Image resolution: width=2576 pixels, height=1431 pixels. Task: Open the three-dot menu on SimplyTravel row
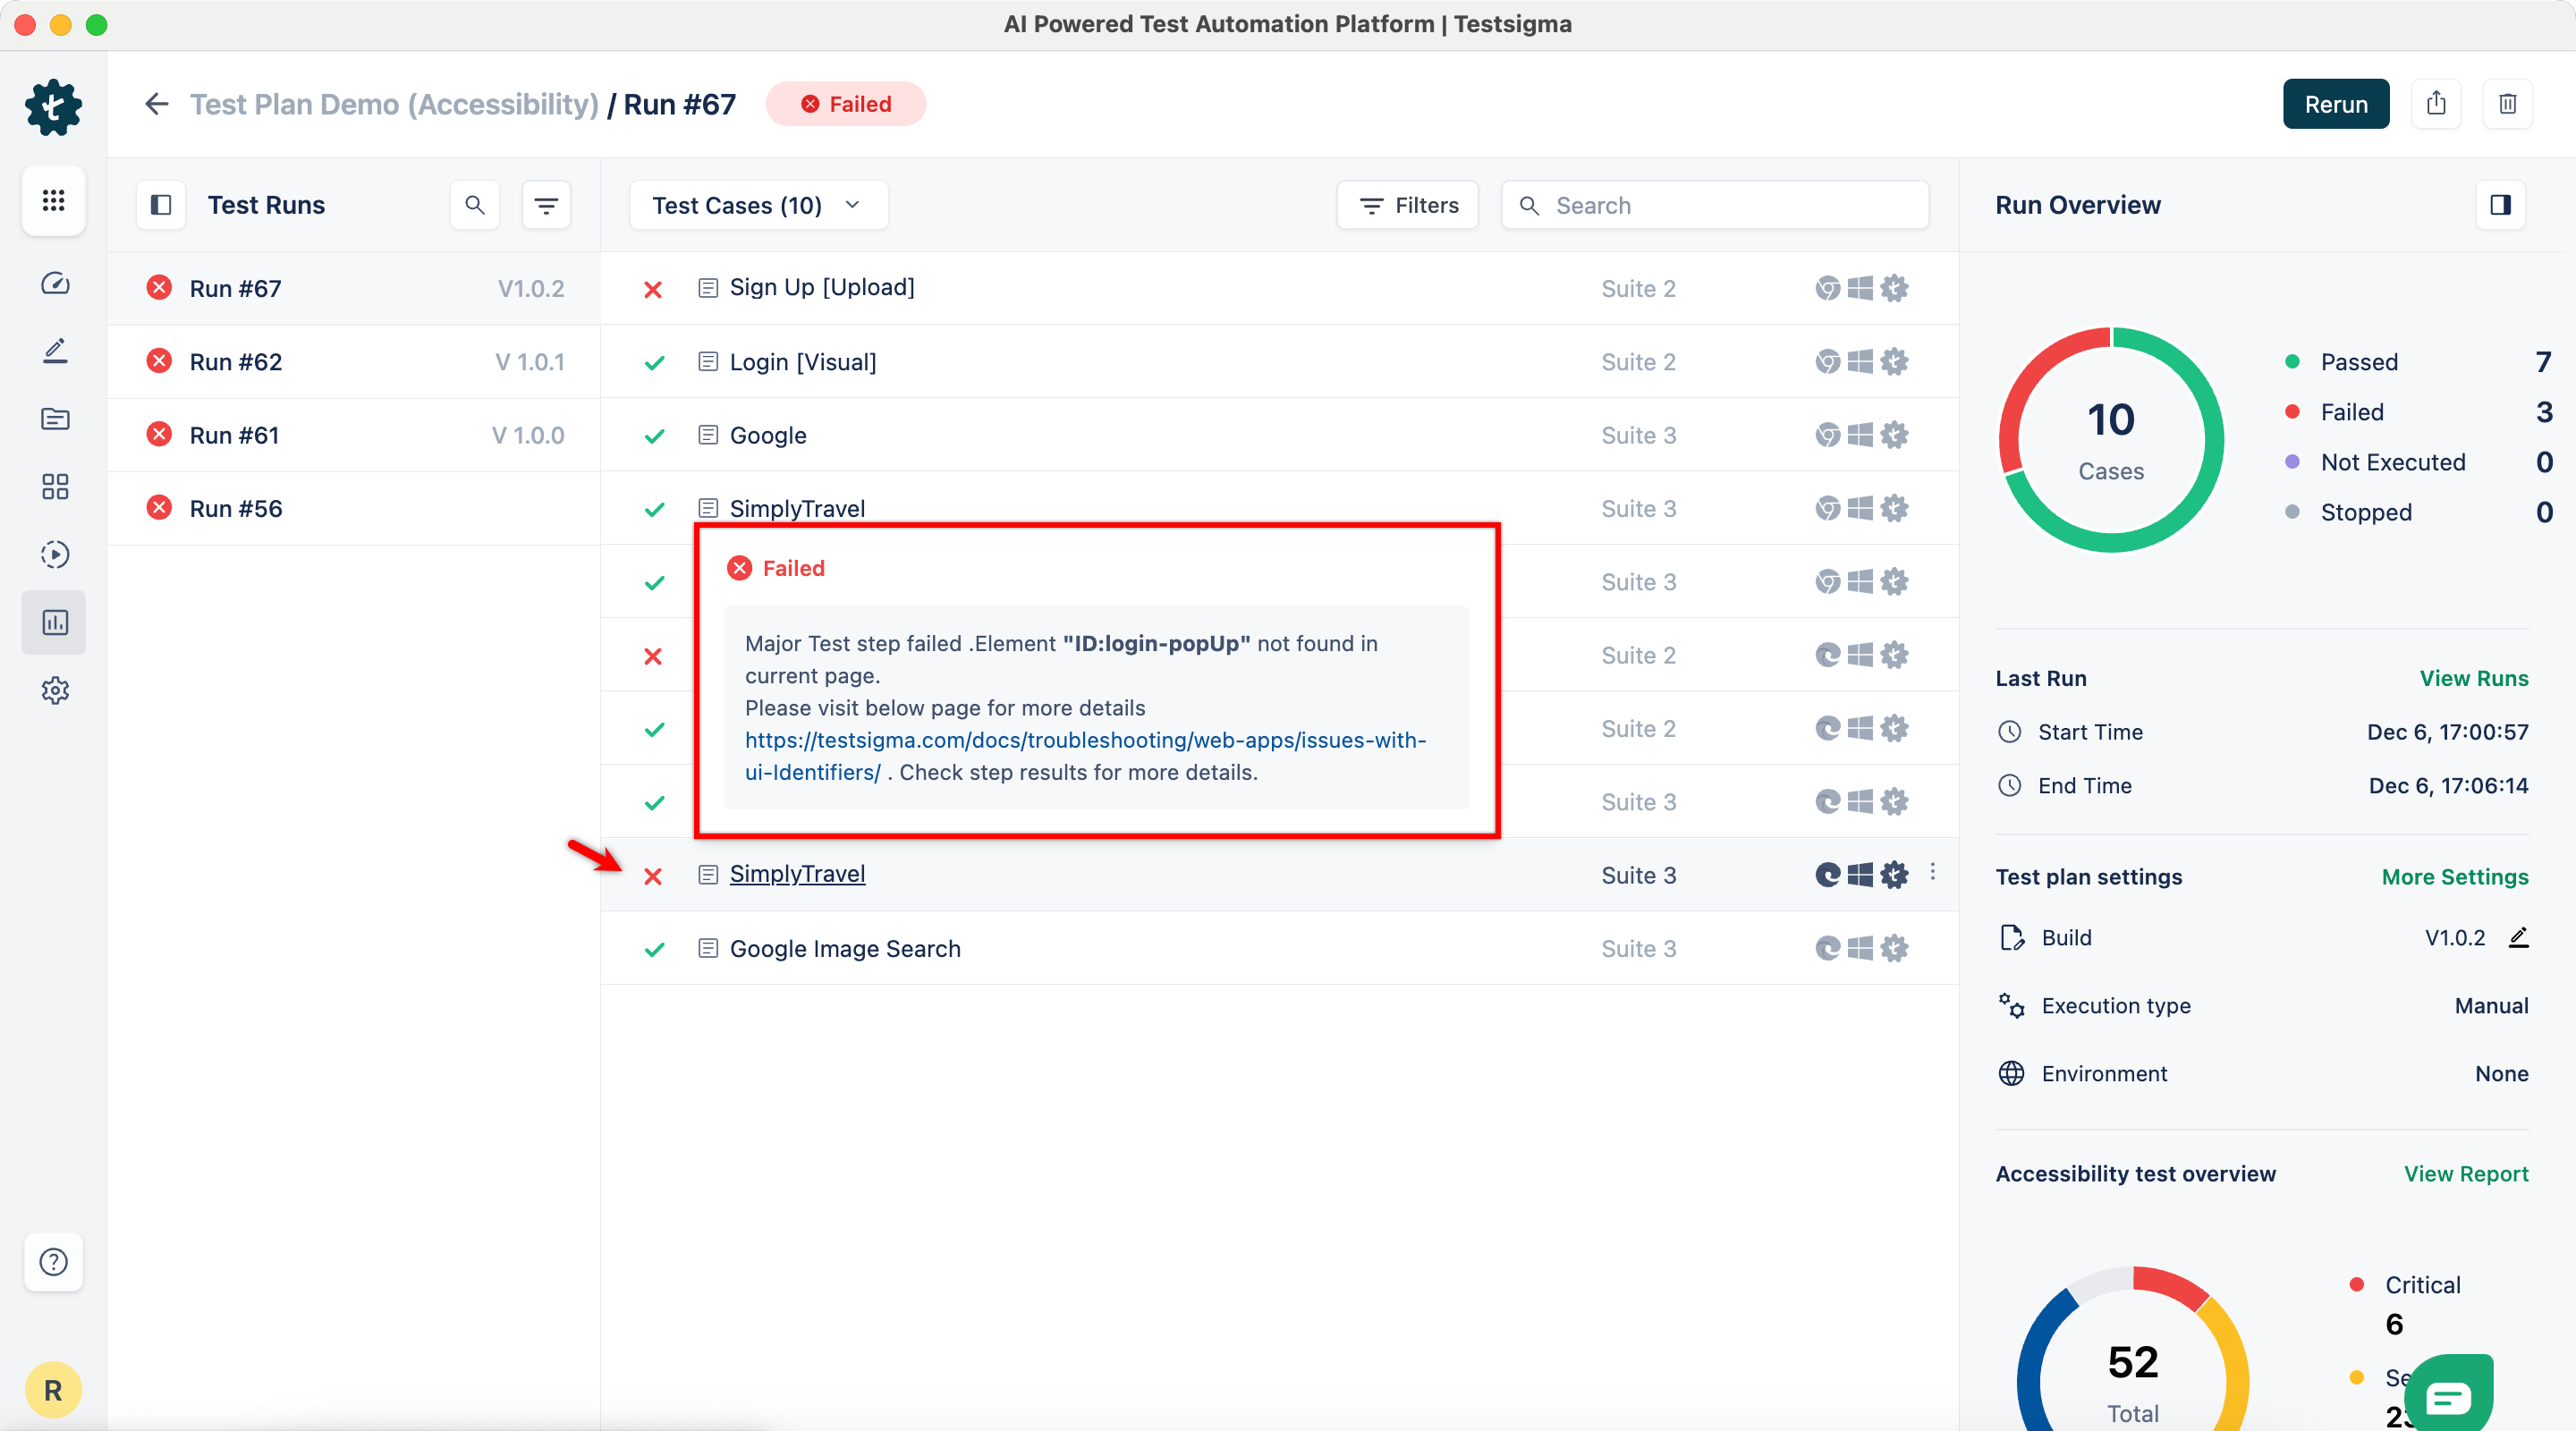1932,873
